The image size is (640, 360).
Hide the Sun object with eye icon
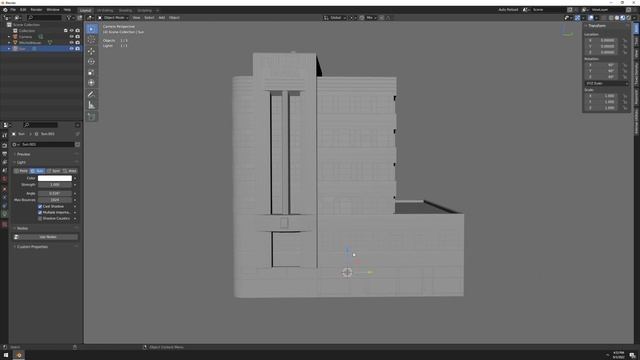[x=71, y=49]
